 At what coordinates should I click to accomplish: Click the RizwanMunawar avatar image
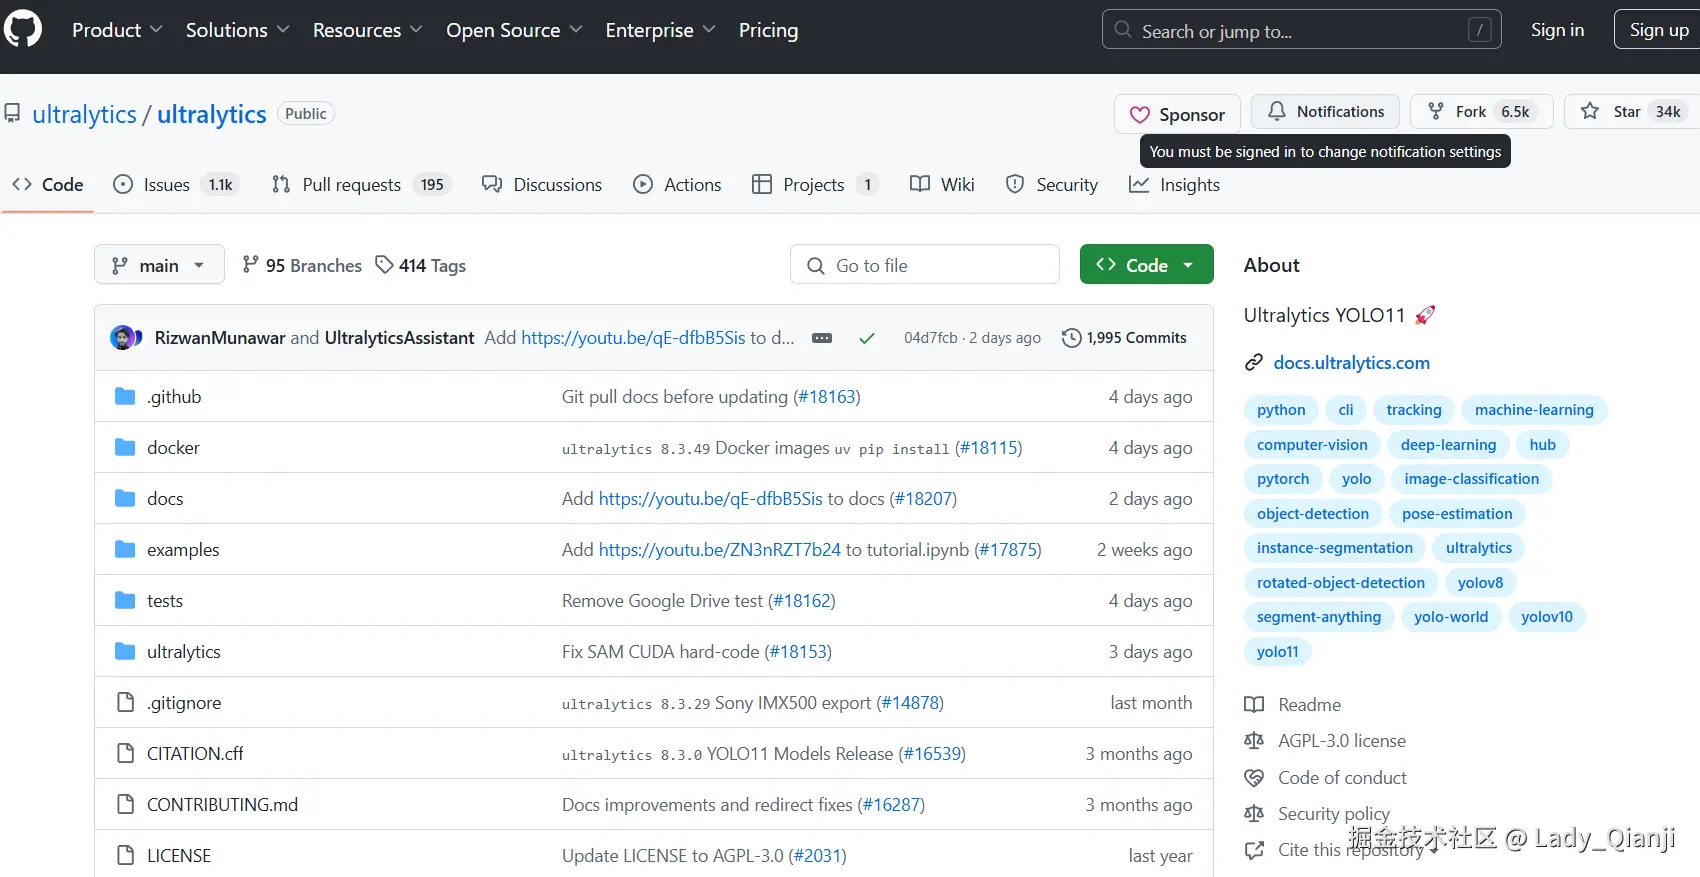124,338
